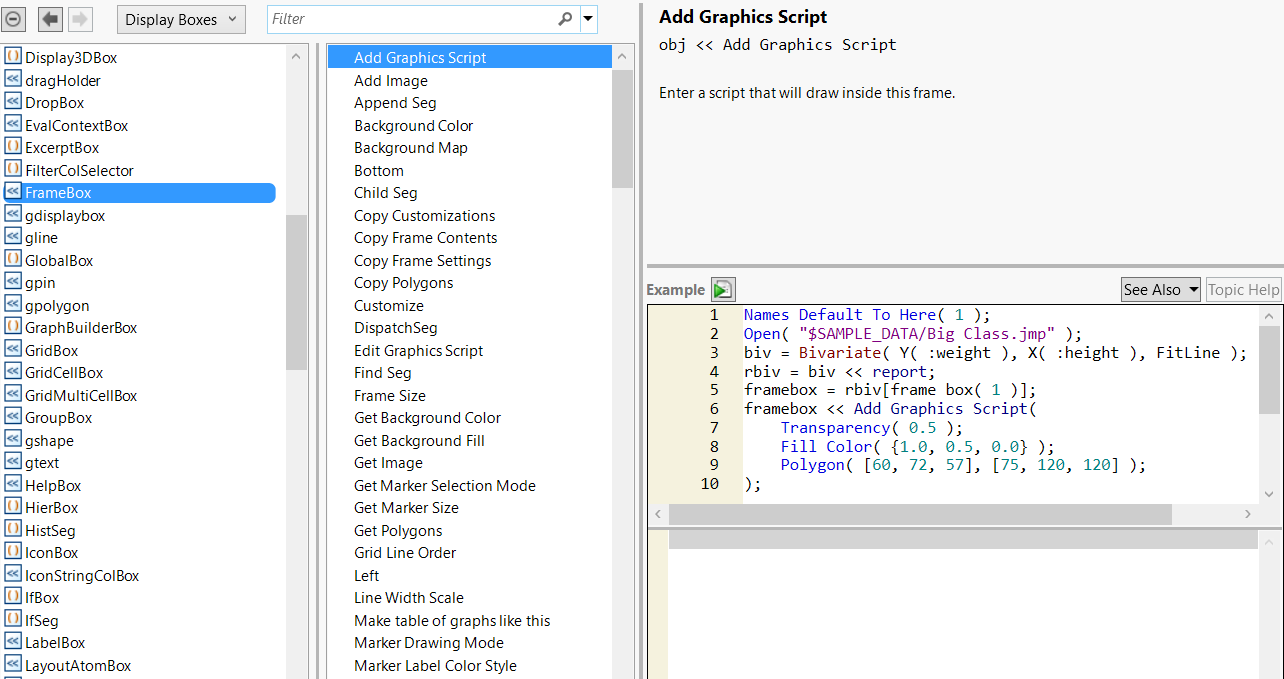Click the forward navigation arrow
1284x679 pixels.
(x=80, y=19)
